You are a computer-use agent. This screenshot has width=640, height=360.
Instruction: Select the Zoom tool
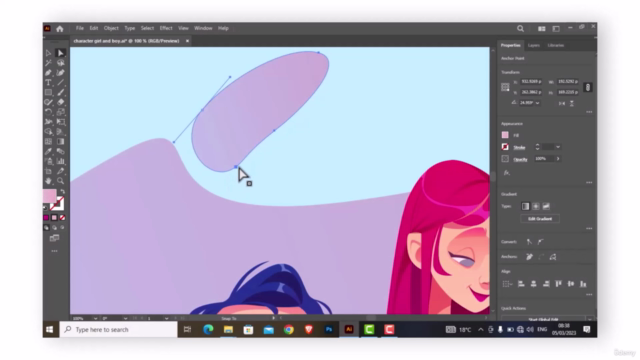[60, 181]
